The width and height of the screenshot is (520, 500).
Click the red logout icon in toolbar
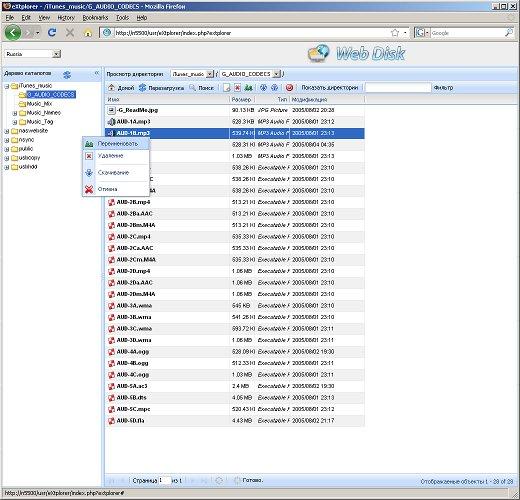(289, 88)
